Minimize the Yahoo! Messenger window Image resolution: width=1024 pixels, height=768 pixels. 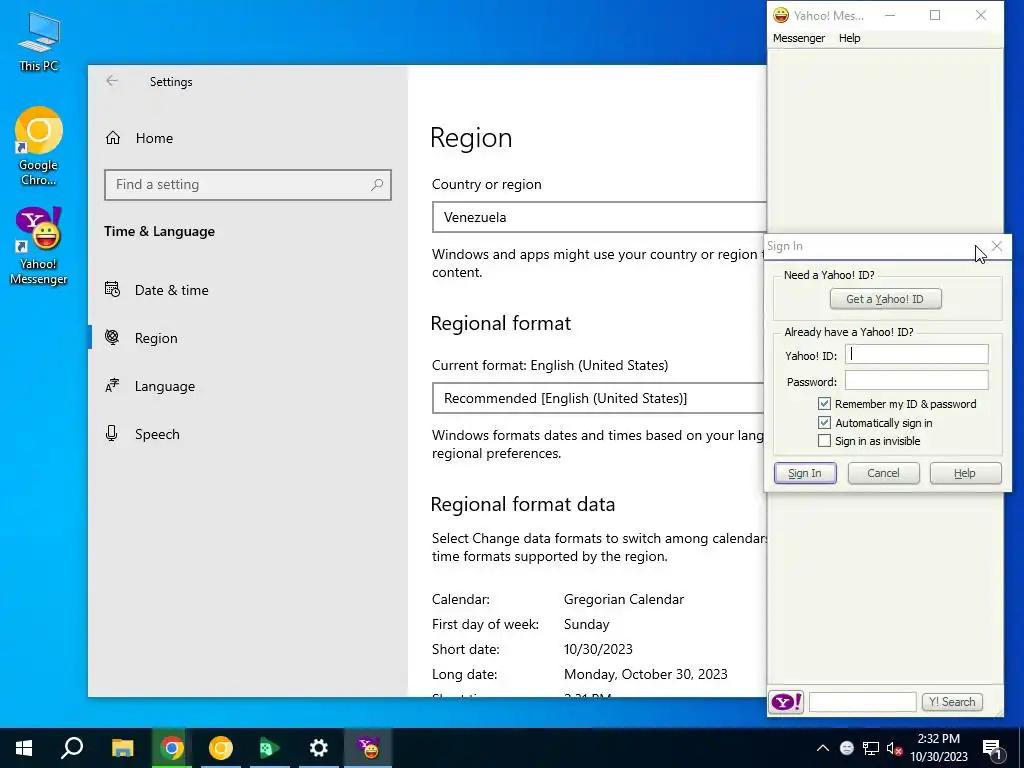tap(889, 15)
